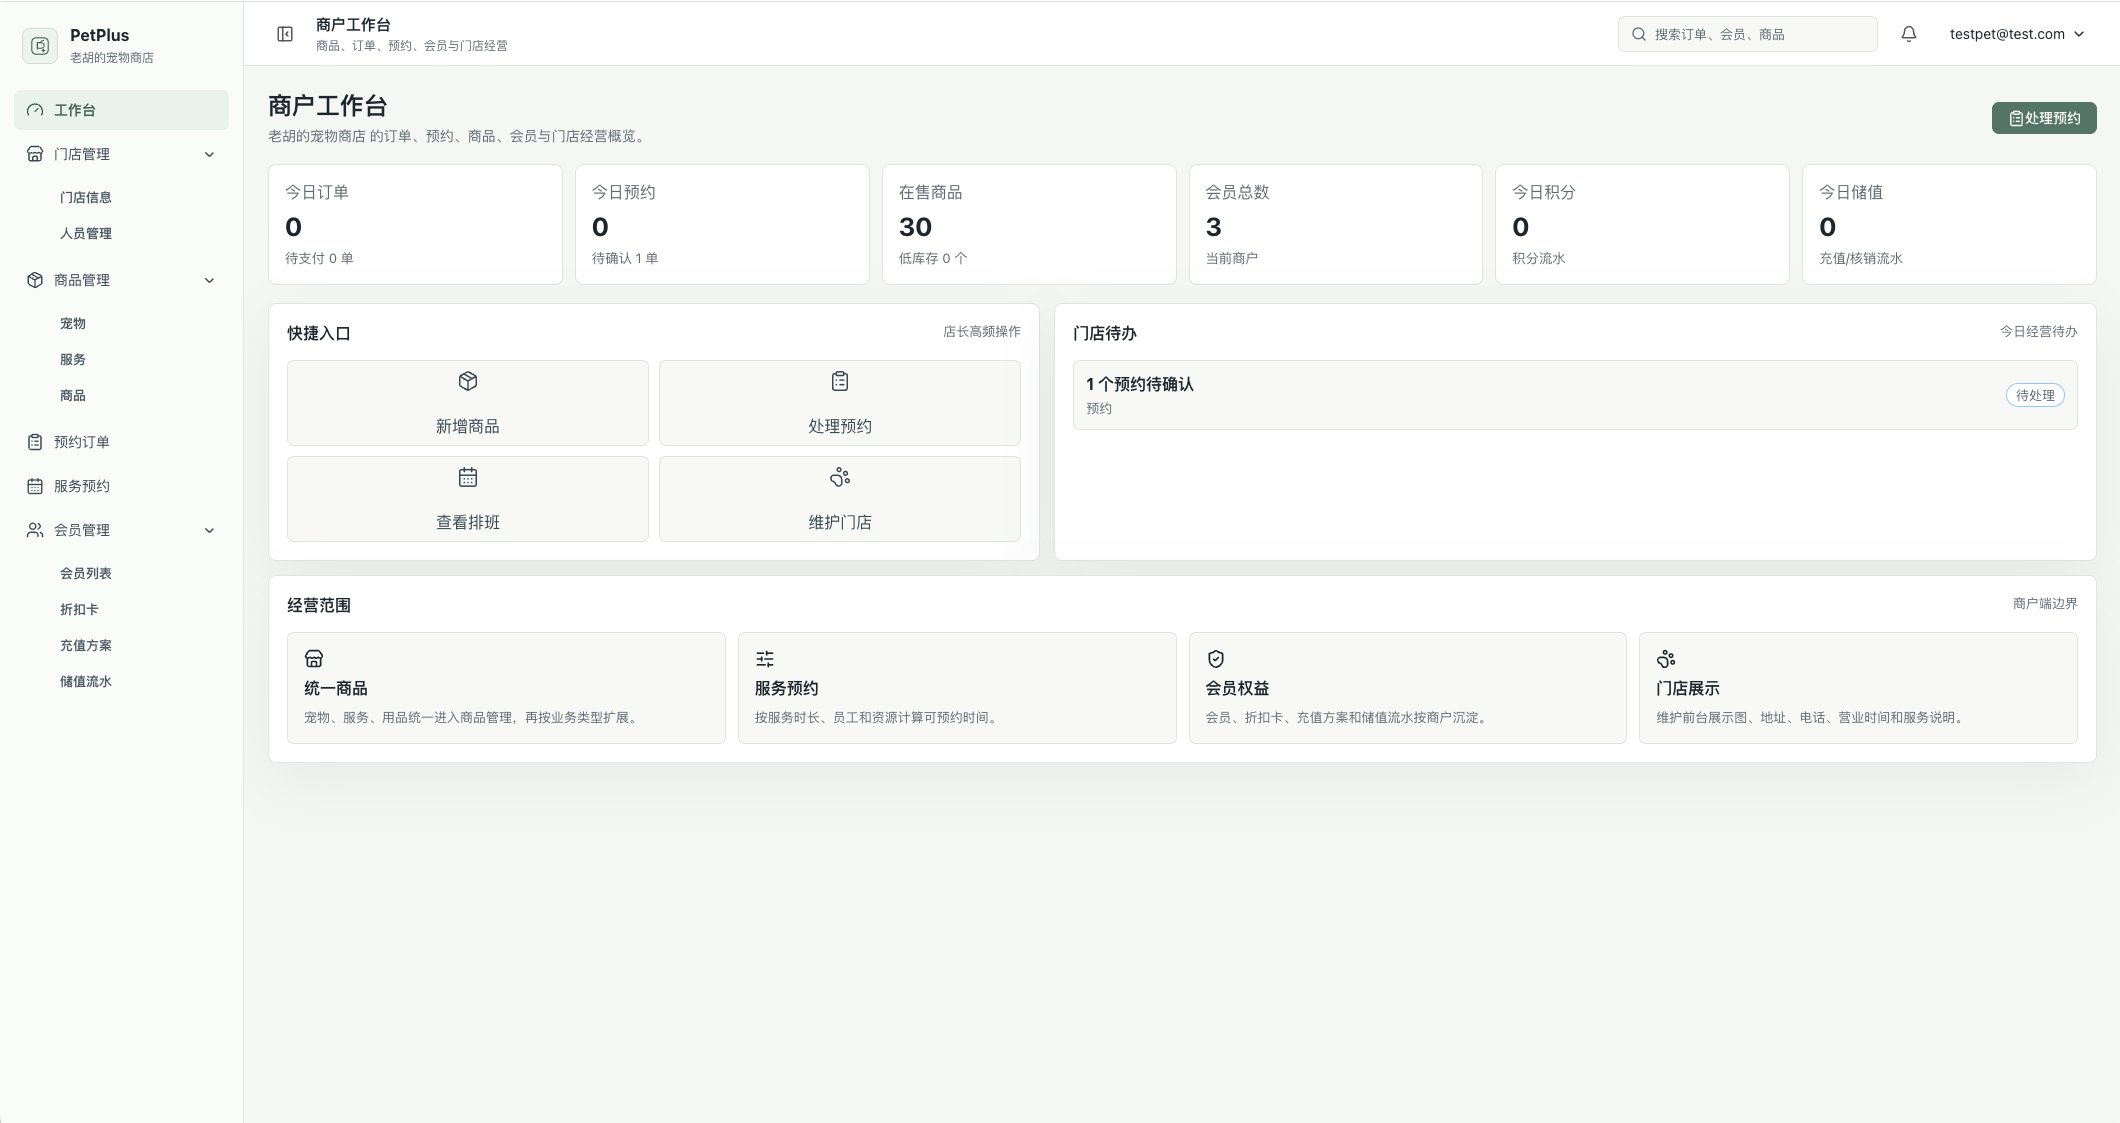Click the 今日积分 stat card

1642,225
